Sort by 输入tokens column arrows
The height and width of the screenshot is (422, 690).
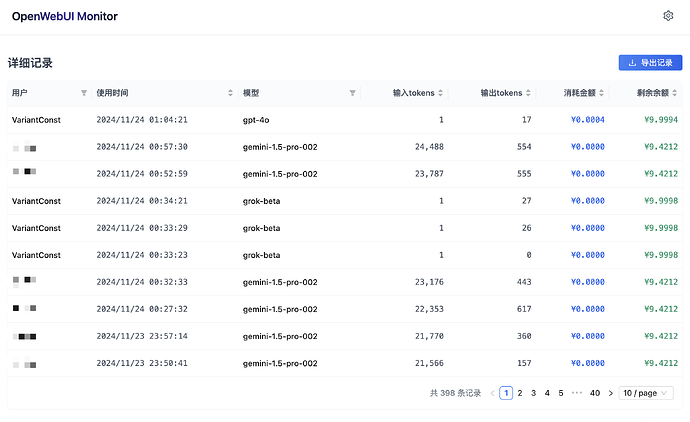click(x=440, y=93)
